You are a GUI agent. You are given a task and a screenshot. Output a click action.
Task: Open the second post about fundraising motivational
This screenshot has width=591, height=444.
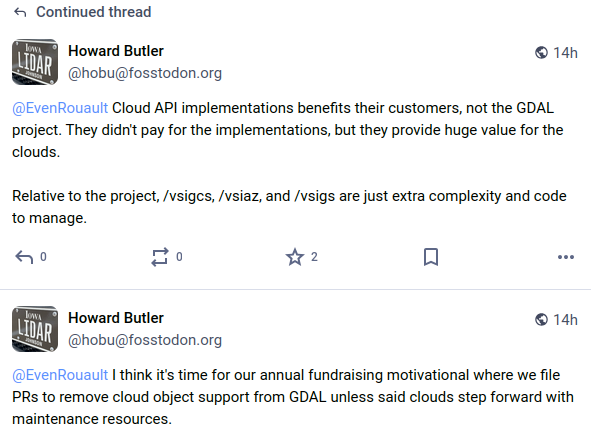[x=293, y=397]
